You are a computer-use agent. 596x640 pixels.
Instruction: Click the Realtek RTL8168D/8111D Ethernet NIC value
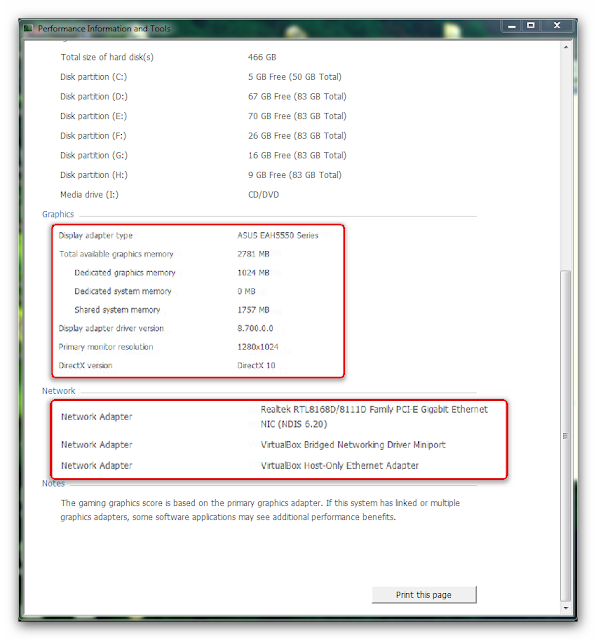(374, 417)
